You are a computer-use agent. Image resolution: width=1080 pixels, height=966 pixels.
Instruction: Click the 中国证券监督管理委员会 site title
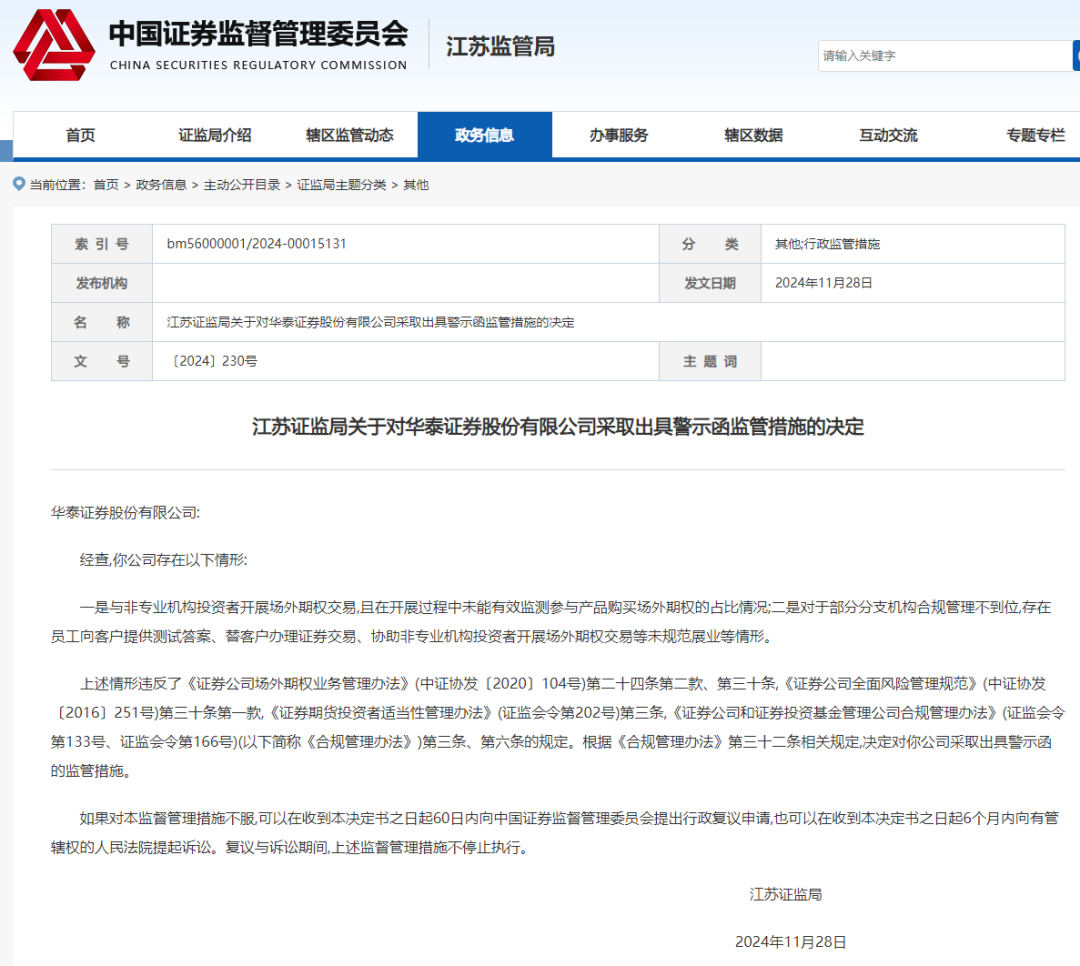coord(258,34)
